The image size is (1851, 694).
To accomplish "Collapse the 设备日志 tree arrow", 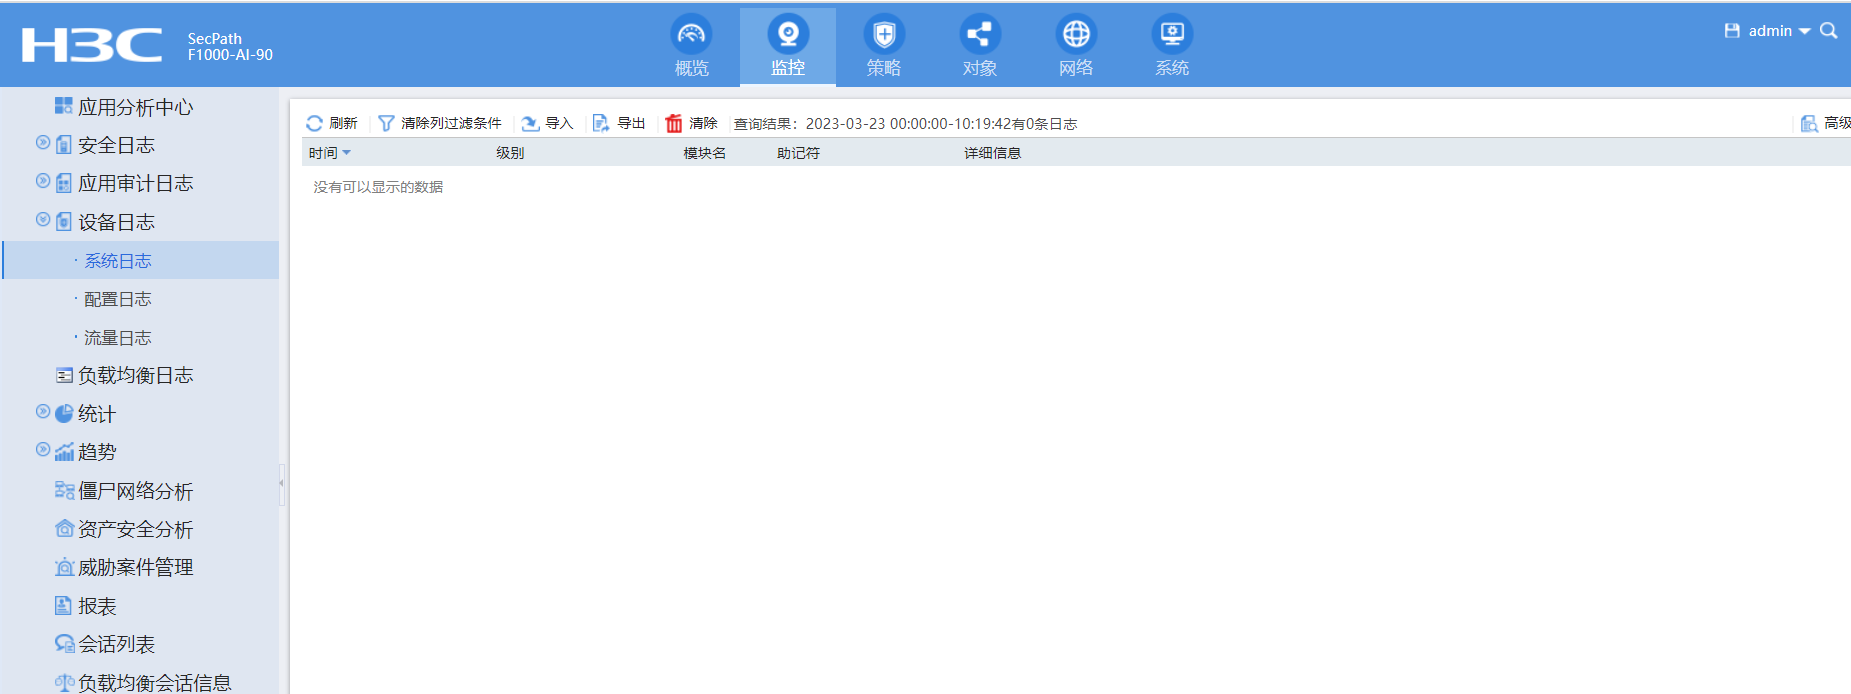I will coord(43,220).
